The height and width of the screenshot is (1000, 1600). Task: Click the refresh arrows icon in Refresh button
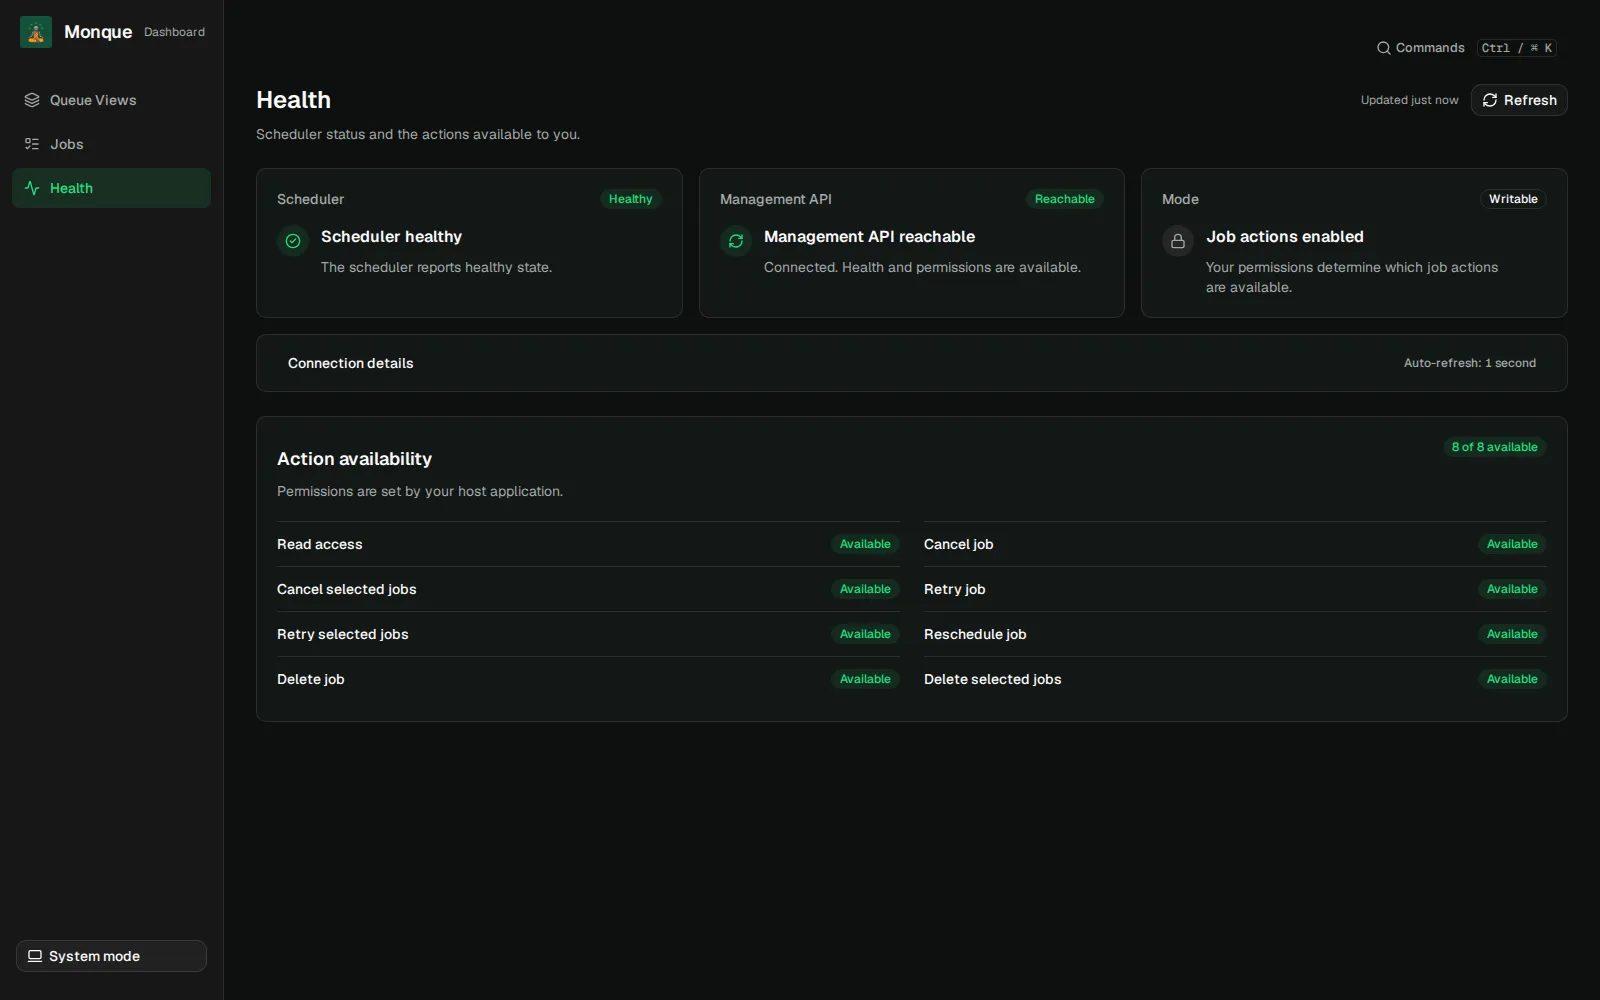pos(1490,100)
